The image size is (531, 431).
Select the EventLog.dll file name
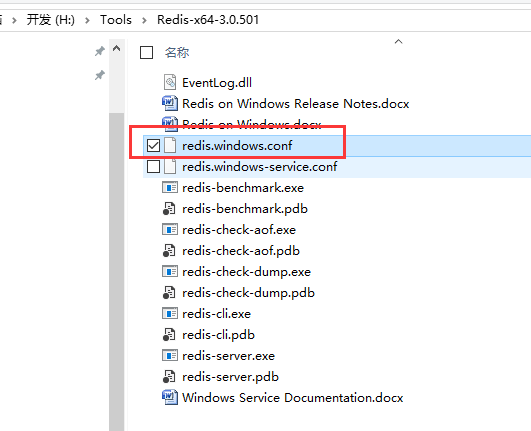(x=217, y=83)
